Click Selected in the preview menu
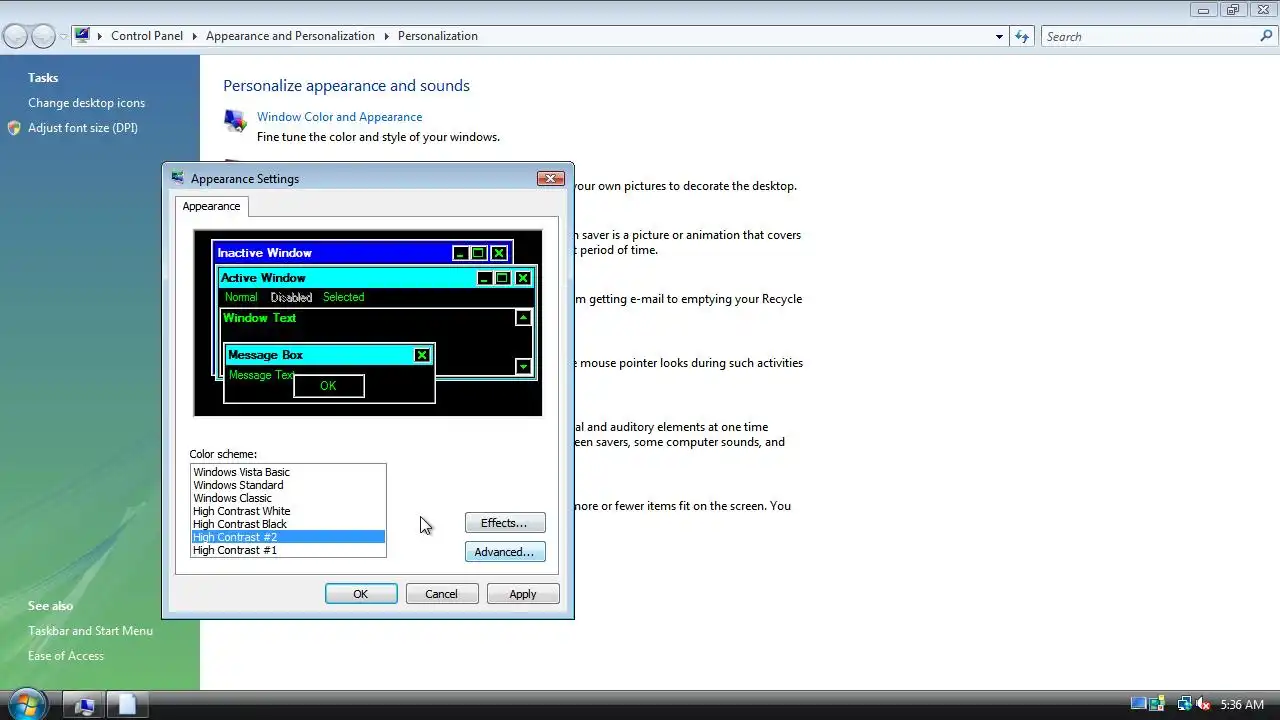The image size is (1280, 720). point(344,297)
